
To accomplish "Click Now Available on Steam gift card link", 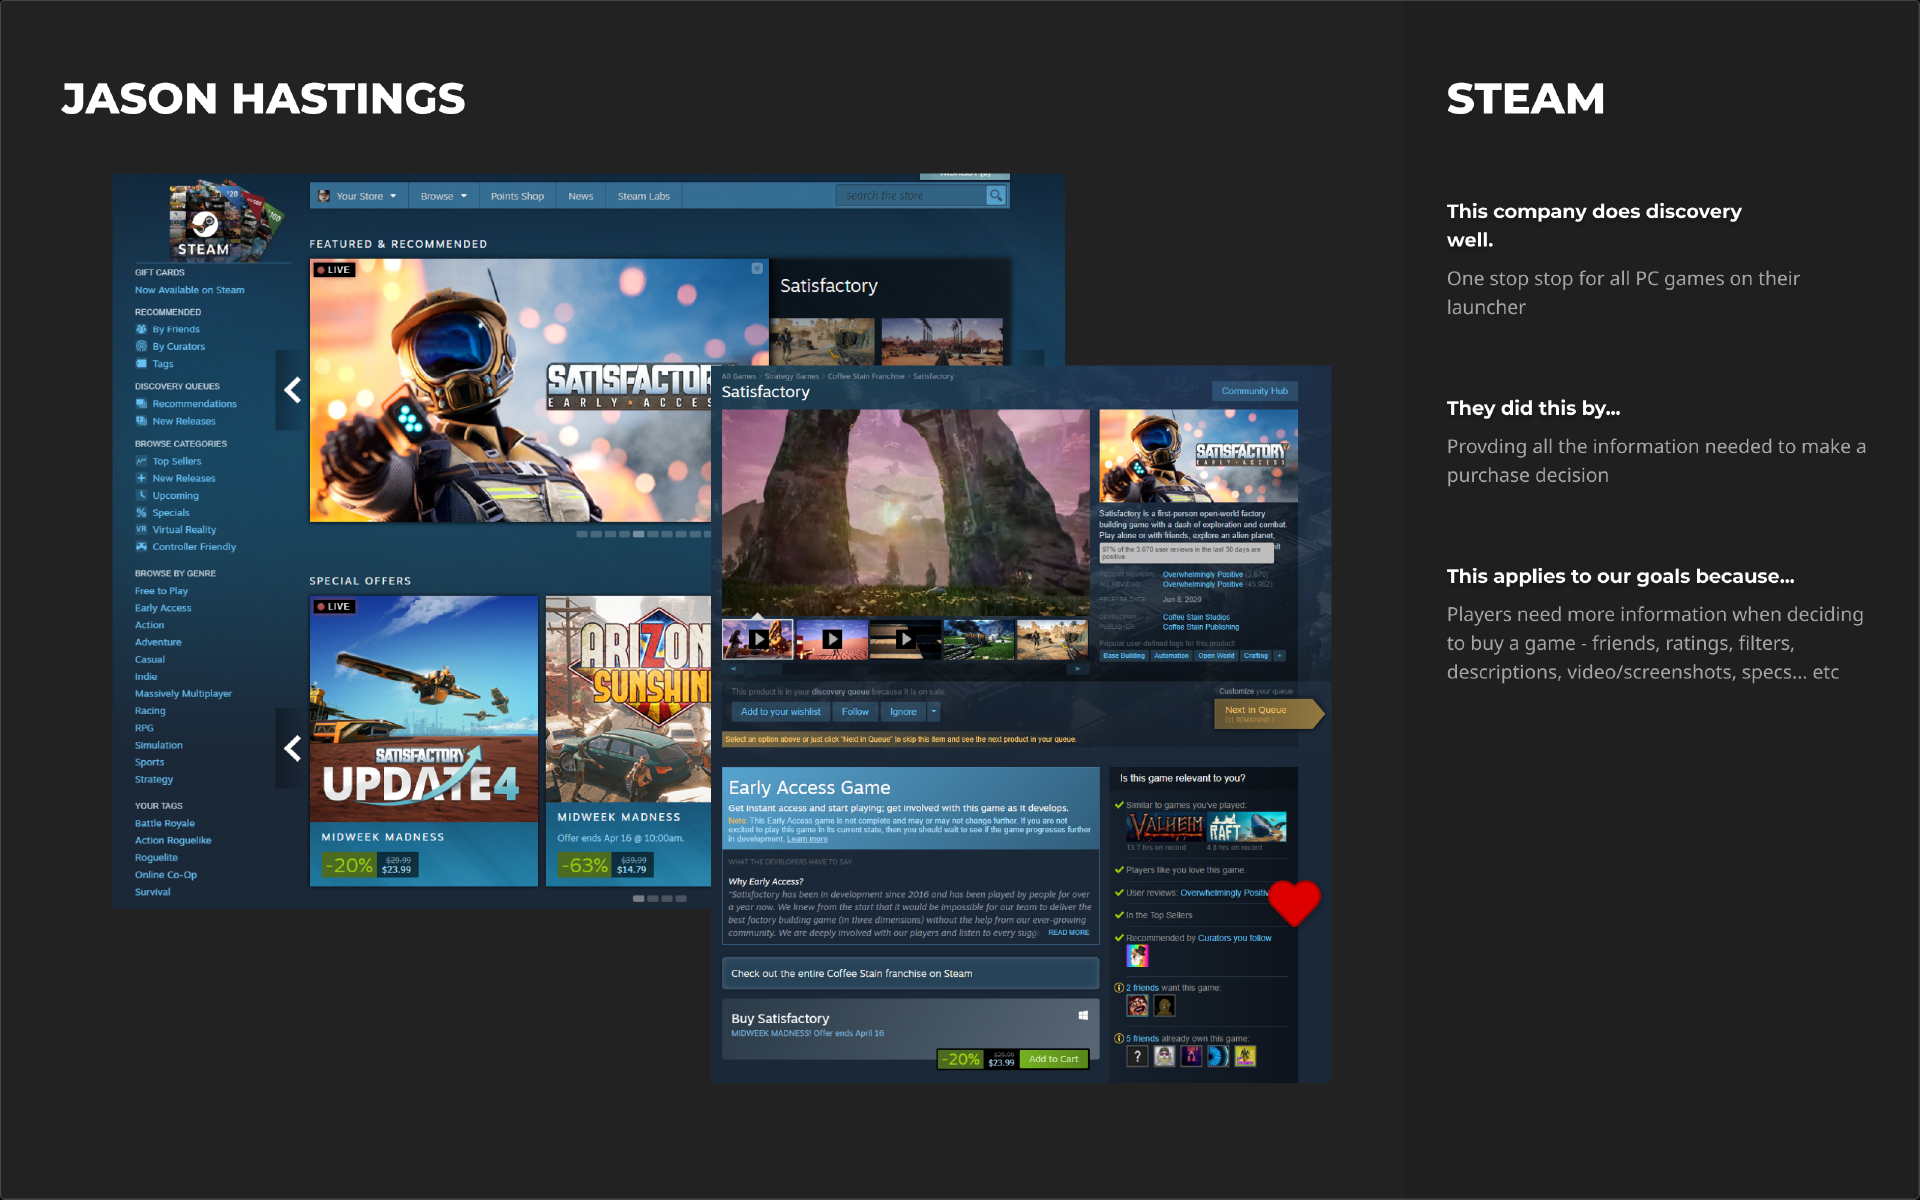I will click(189, 290).
